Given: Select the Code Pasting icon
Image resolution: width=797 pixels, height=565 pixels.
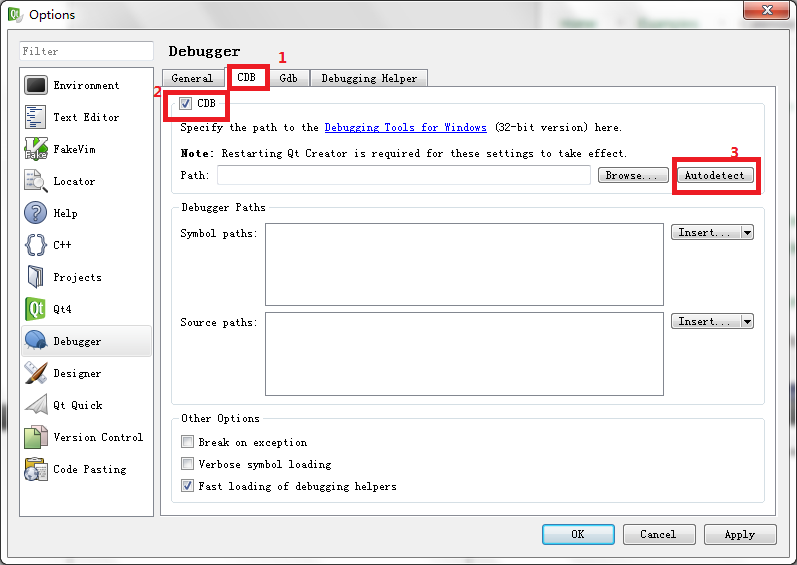Looking at the screenshot, I should point(36,469).
